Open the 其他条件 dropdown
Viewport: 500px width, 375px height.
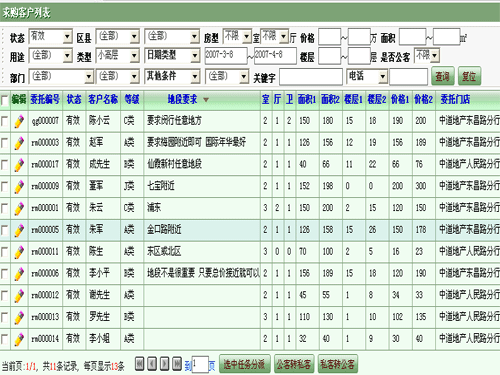pyautogui.click(x=172, y=76)
